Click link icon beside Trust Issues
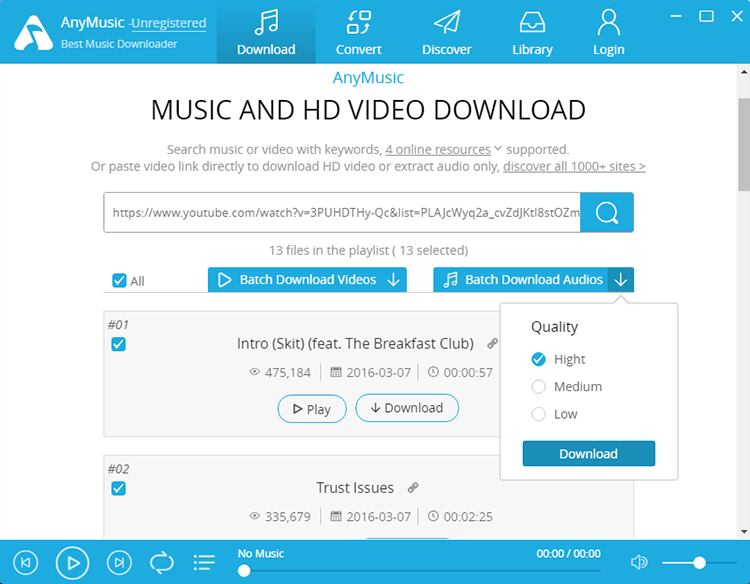This screenshot has width=750, height=584. pos(413,487)
